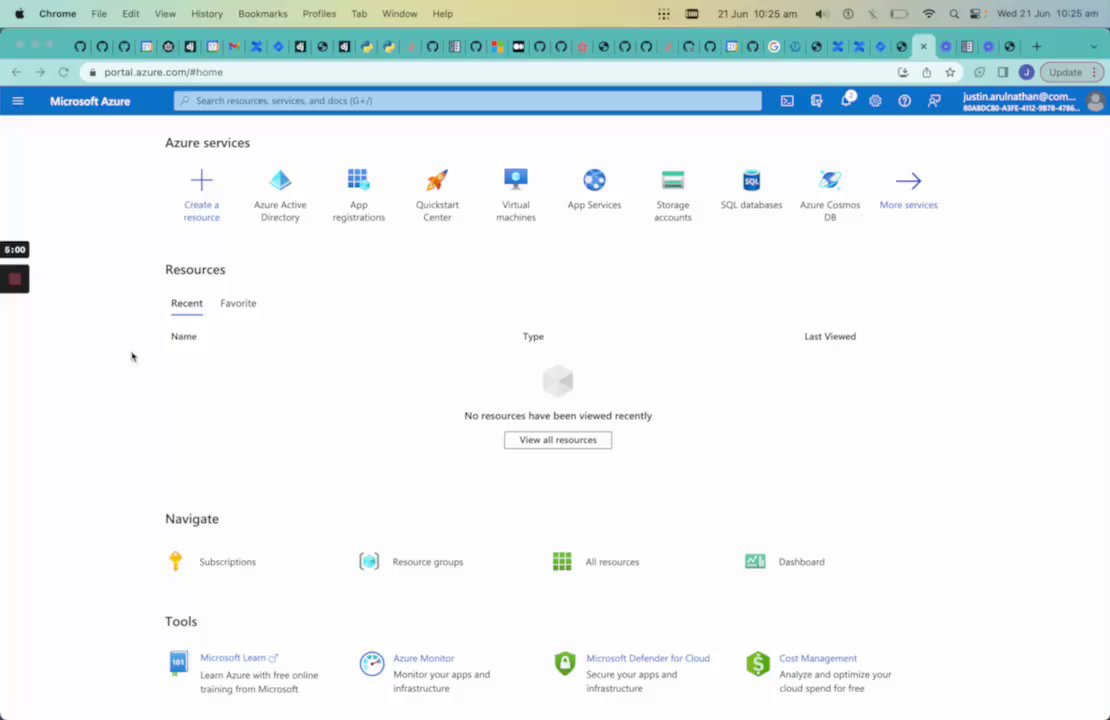Open a new browser tab
The width and height of the screenshot is (1110, 720).
tap(1036, 47)
